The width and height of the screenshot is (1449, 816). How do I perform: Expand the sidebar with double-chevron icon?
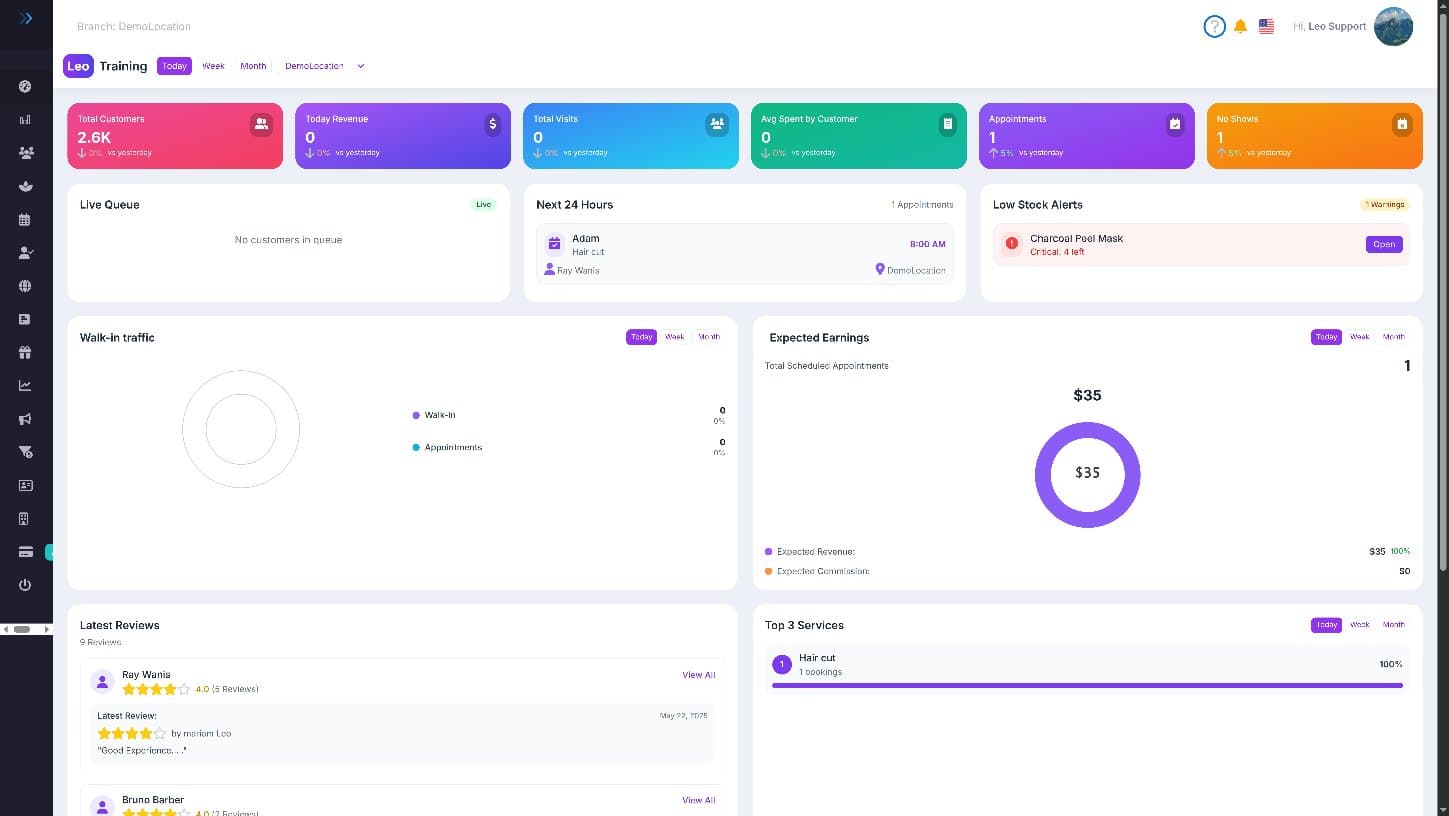(26, 18)
